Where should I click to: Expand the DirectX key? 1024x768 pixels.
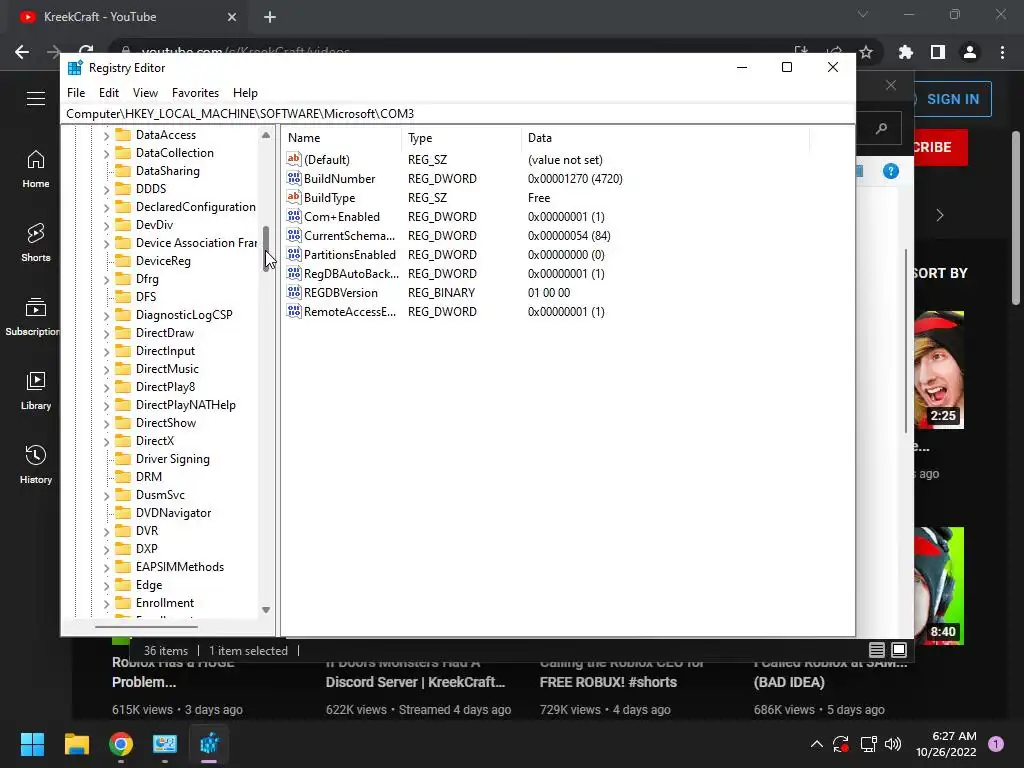click(x=106, y=441)
